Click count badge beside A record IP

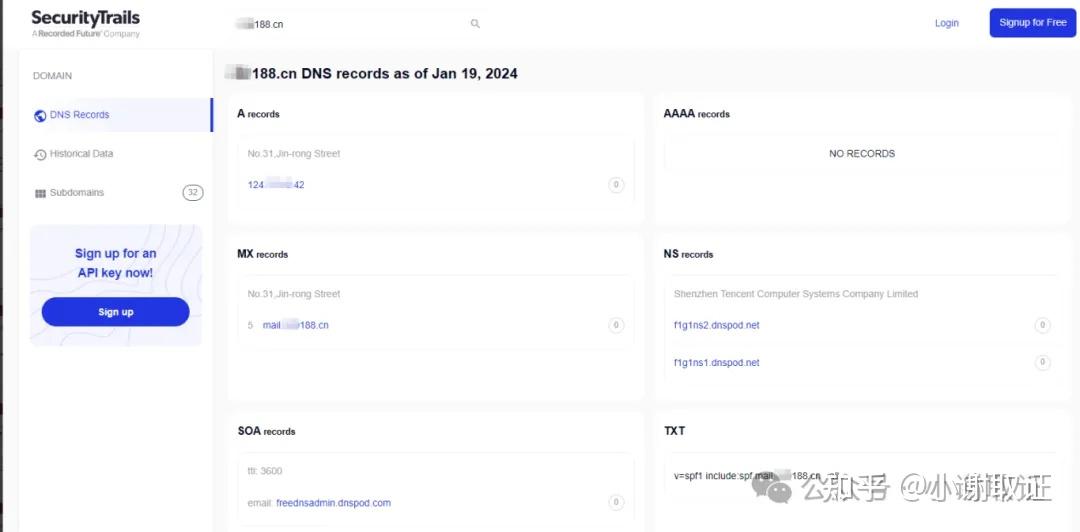coord(616,185)
